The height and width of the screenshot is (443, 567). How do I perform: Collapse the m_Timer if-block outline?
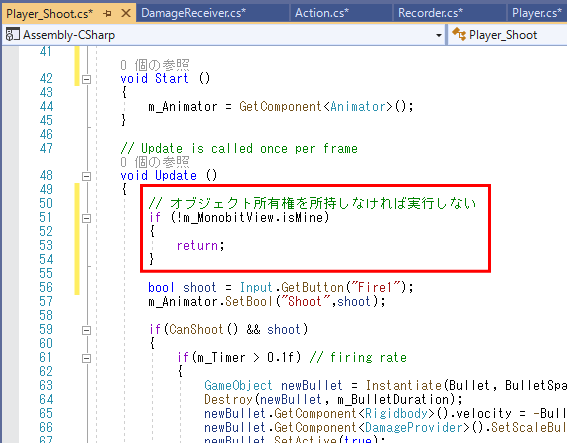click(x=86, y=358)
